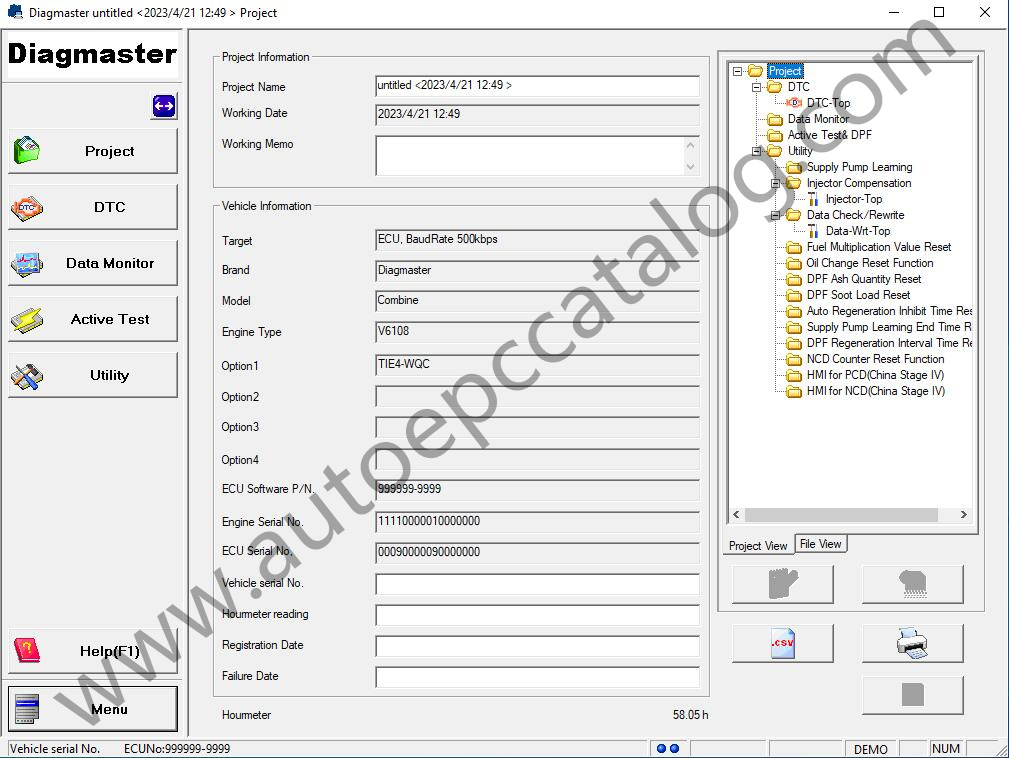Select DPF Ash Quantity Reset
The width and height of the screenshot is (1009, 758).
coord(864,279)
